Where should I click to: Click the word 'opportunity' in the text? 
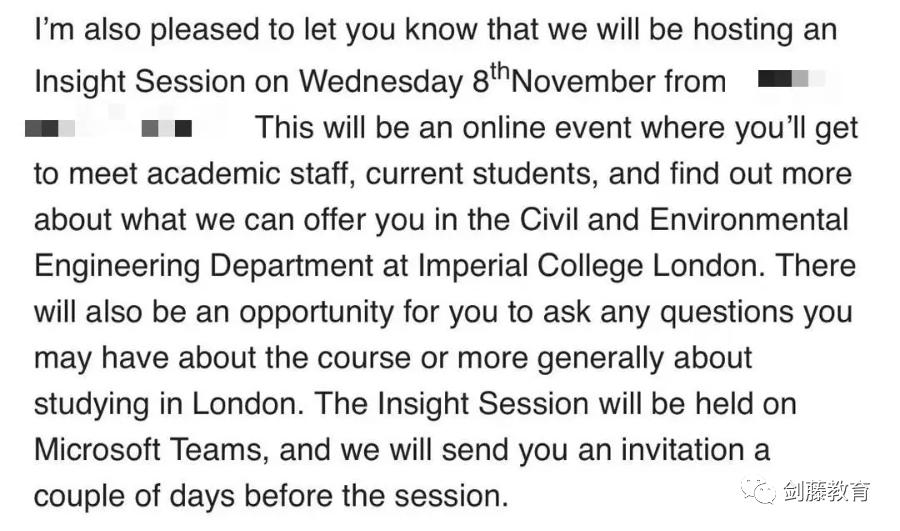pos(316,313)
